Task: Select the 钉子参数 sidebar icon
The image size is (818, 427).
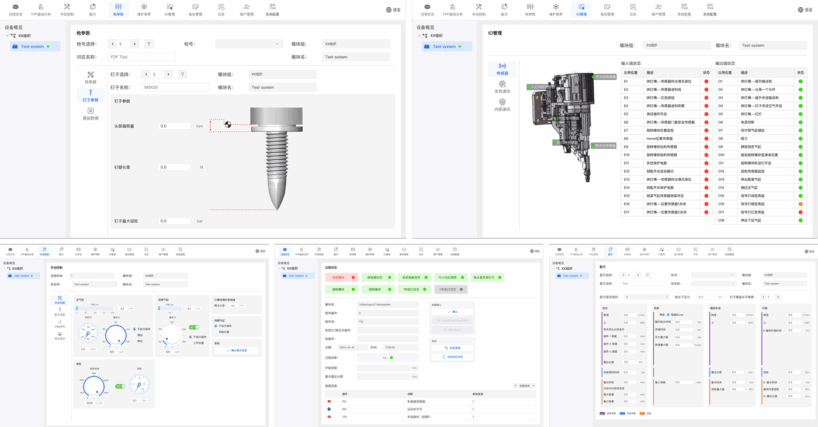Action: pyautogui.click(x=91, y=94)
